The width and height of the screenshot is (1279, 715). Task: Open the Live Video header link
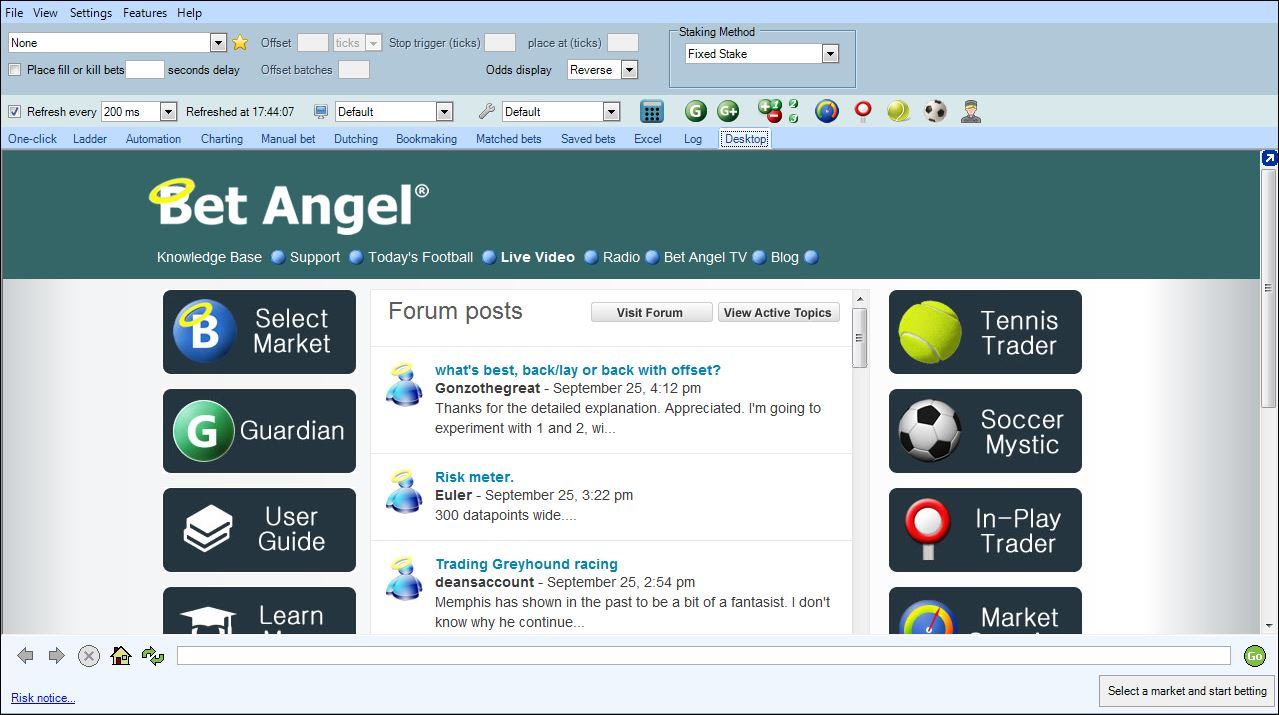click(538, 257)
